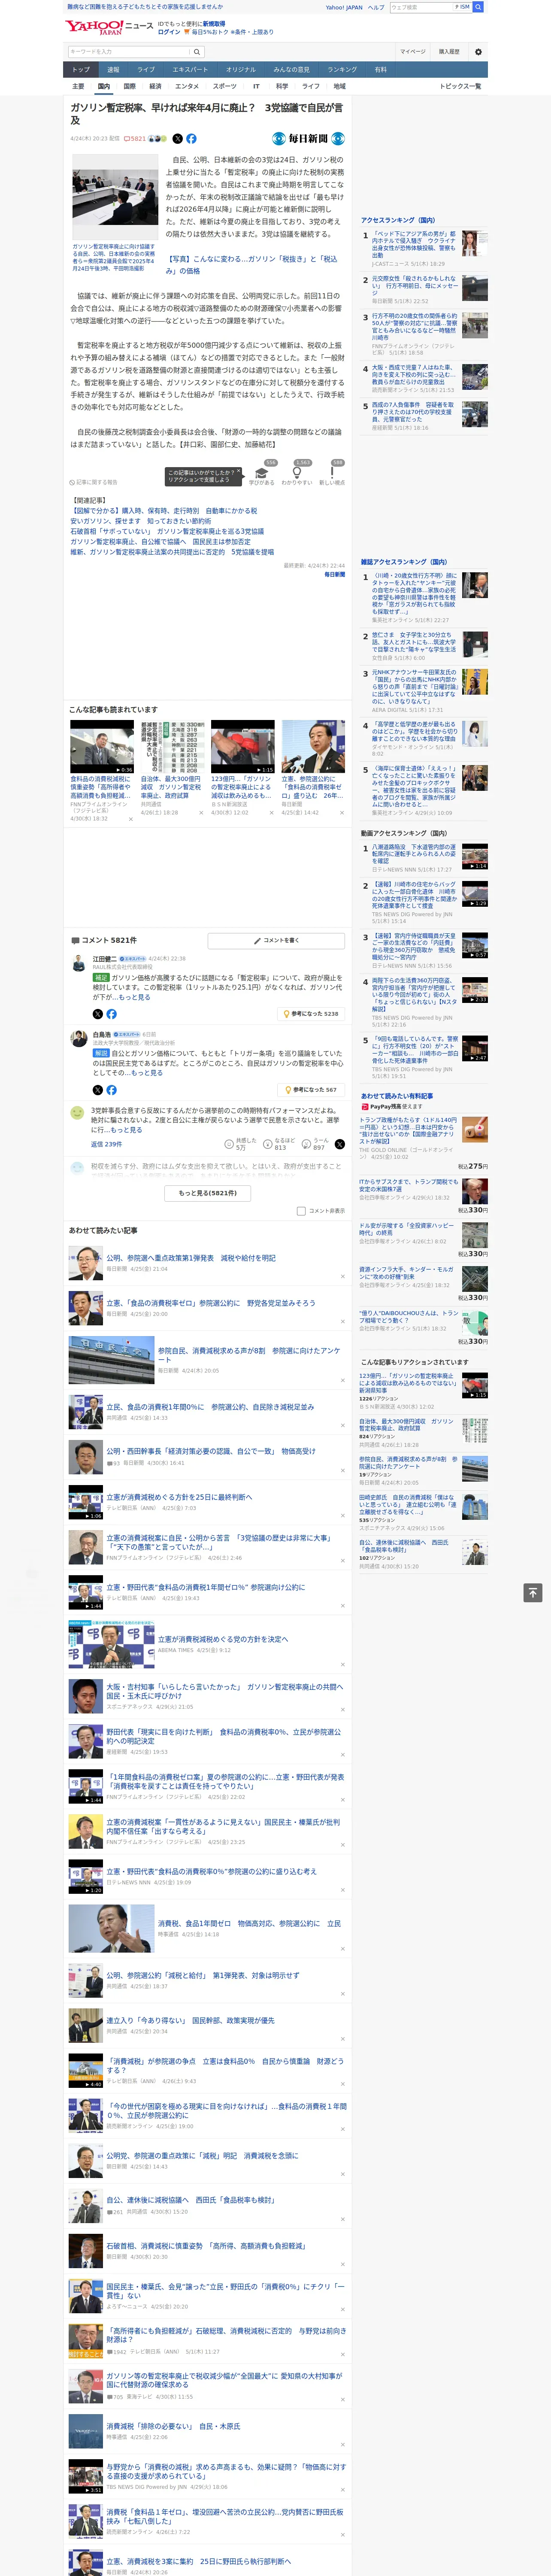551x2576 pixels.
Task: Click the keyword search magnifier icon
Action: coord(197,51)
